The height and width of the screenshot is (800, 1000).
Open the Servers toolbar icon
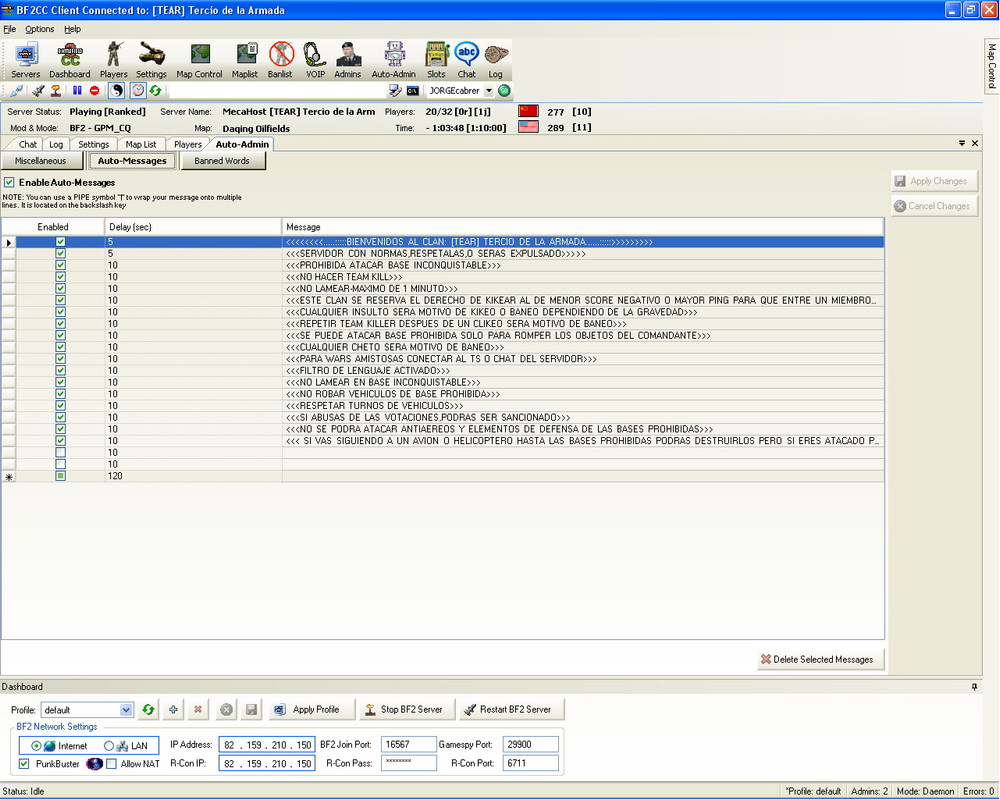(26, 60)
